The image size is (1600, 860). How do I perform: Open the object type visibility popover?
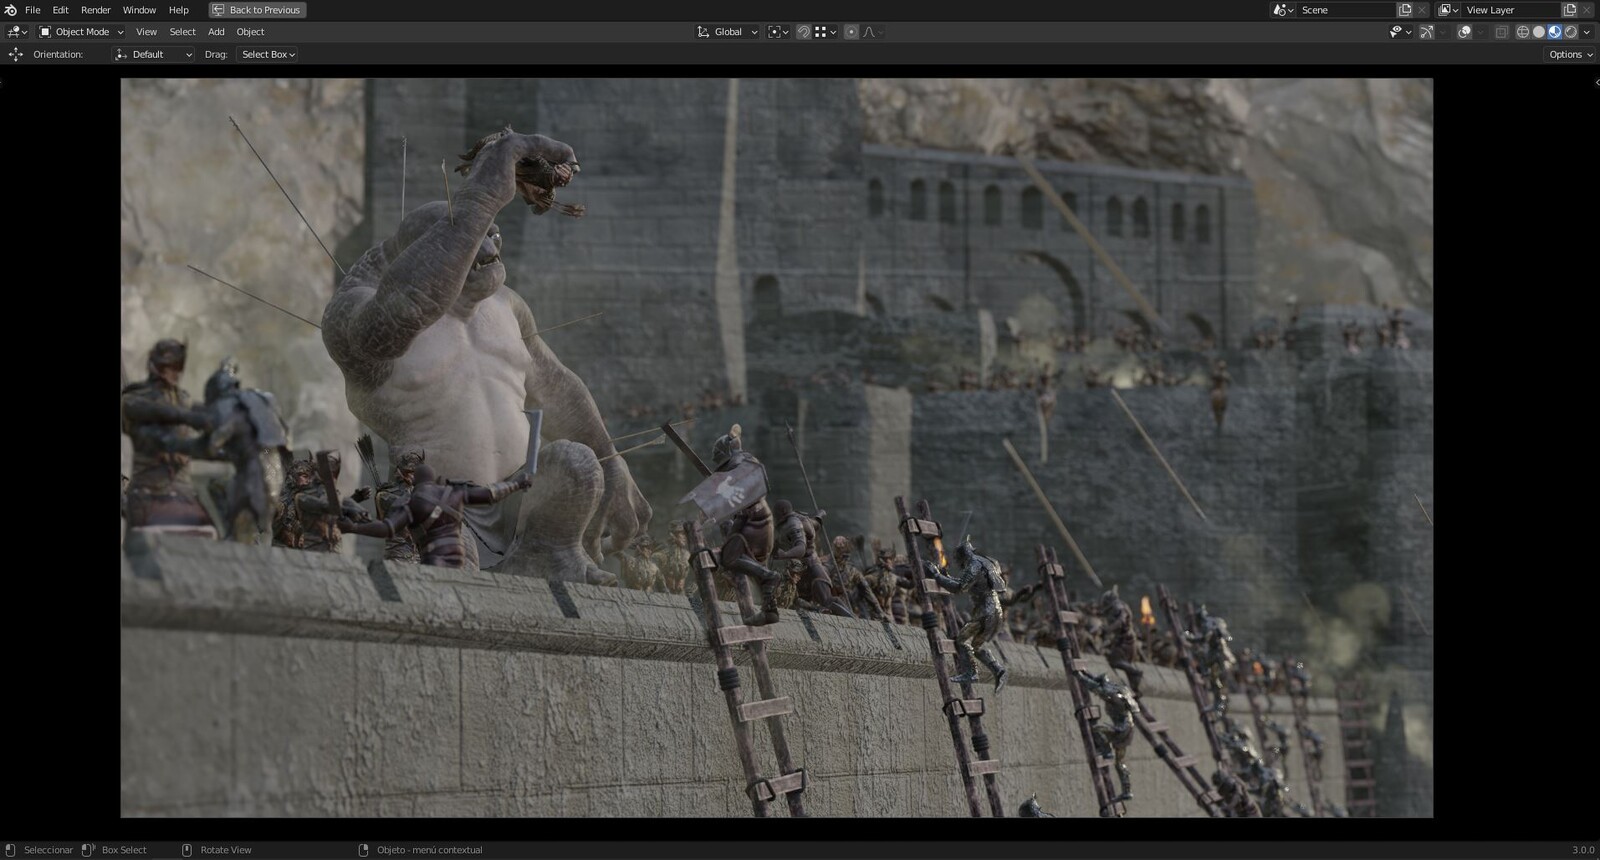tap(1400, 32)
